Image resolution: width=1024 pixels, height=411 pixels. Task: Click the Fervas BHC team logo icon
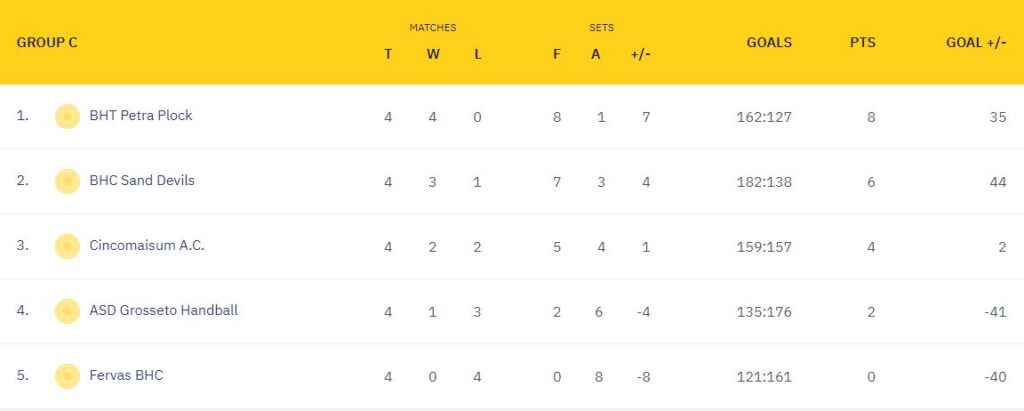67,376
